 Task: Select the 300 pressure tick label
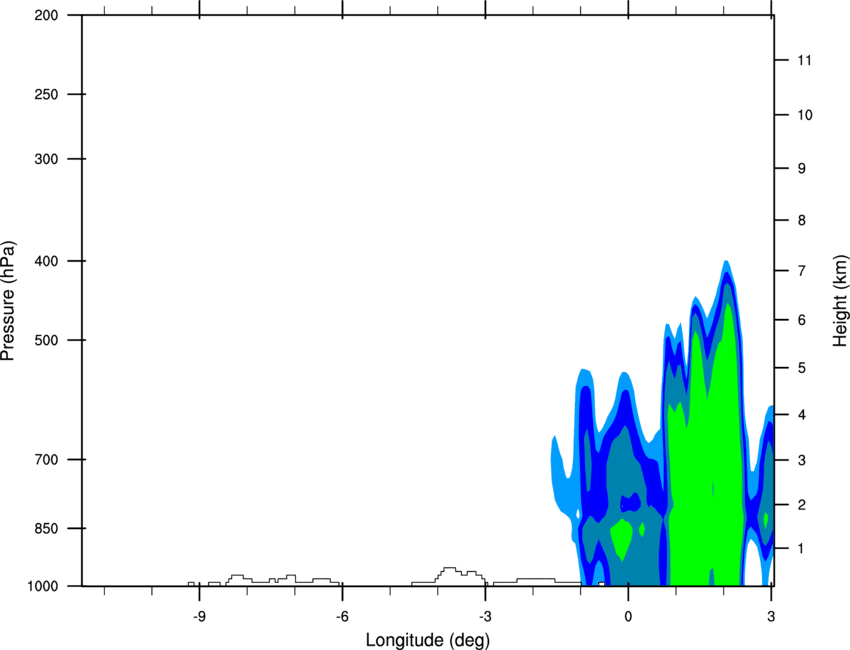[x=46, y=159]
